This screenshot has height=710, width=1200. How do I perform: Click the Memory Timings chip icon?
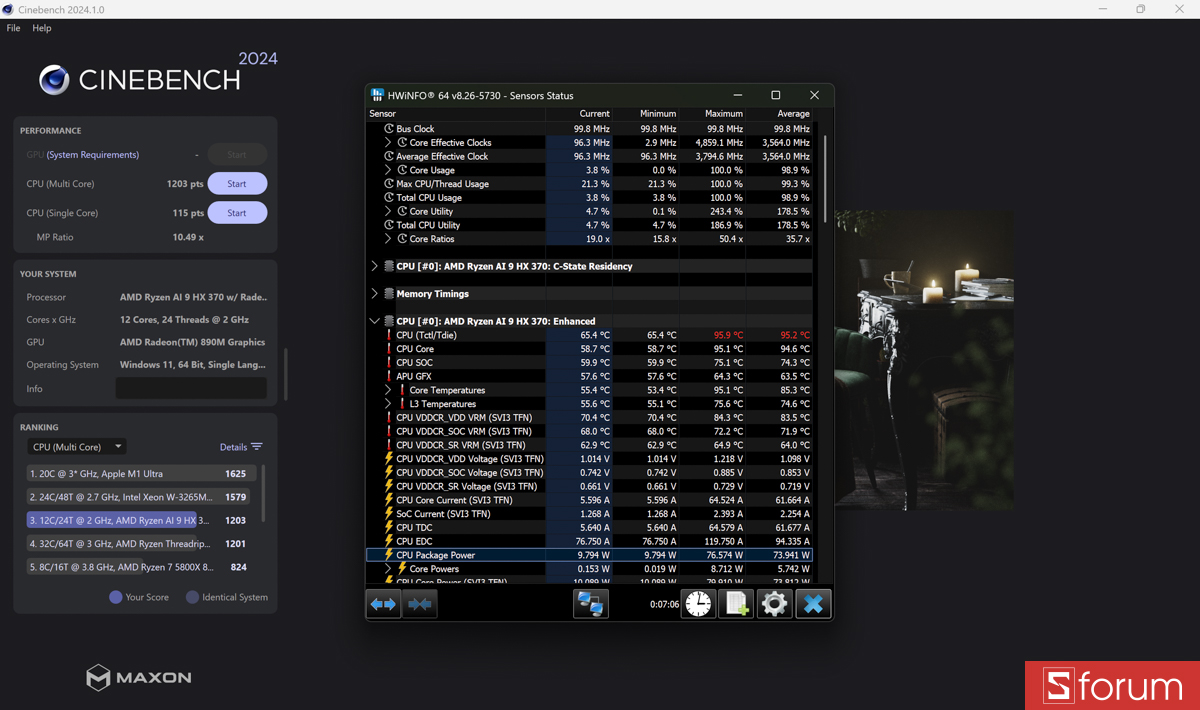tap(389, 294)
